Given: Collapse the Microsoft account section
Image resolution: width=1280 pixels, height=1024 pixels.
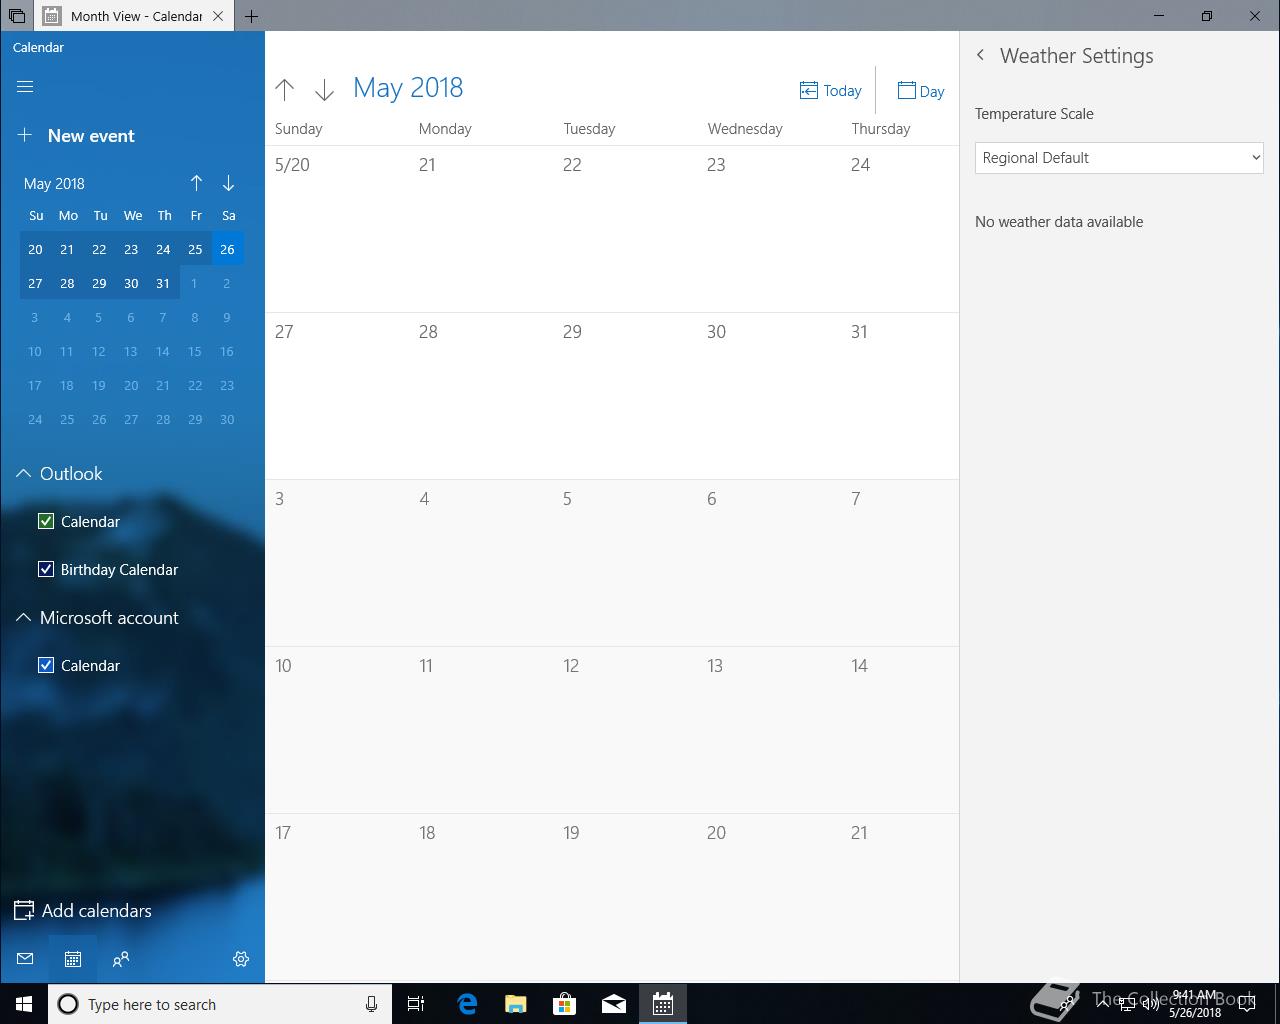Looking at the screenshot, I should [24, 618].
